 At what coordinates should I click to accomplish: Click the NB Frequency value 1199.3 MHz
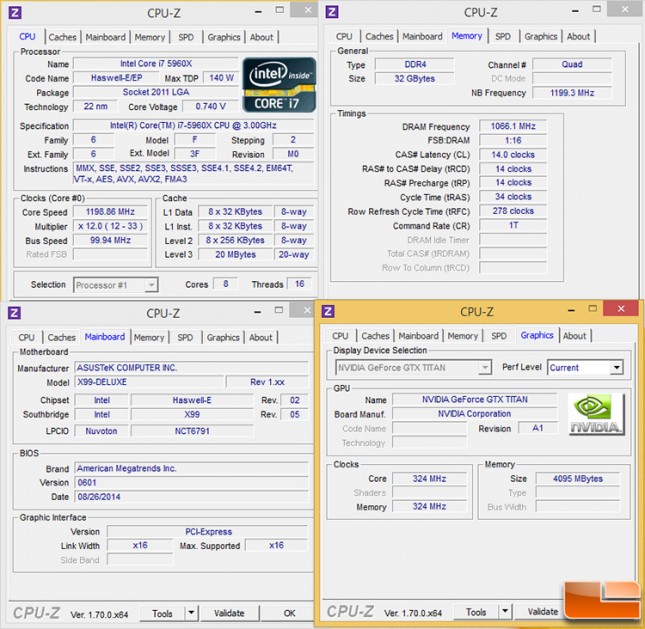[572, 93]
